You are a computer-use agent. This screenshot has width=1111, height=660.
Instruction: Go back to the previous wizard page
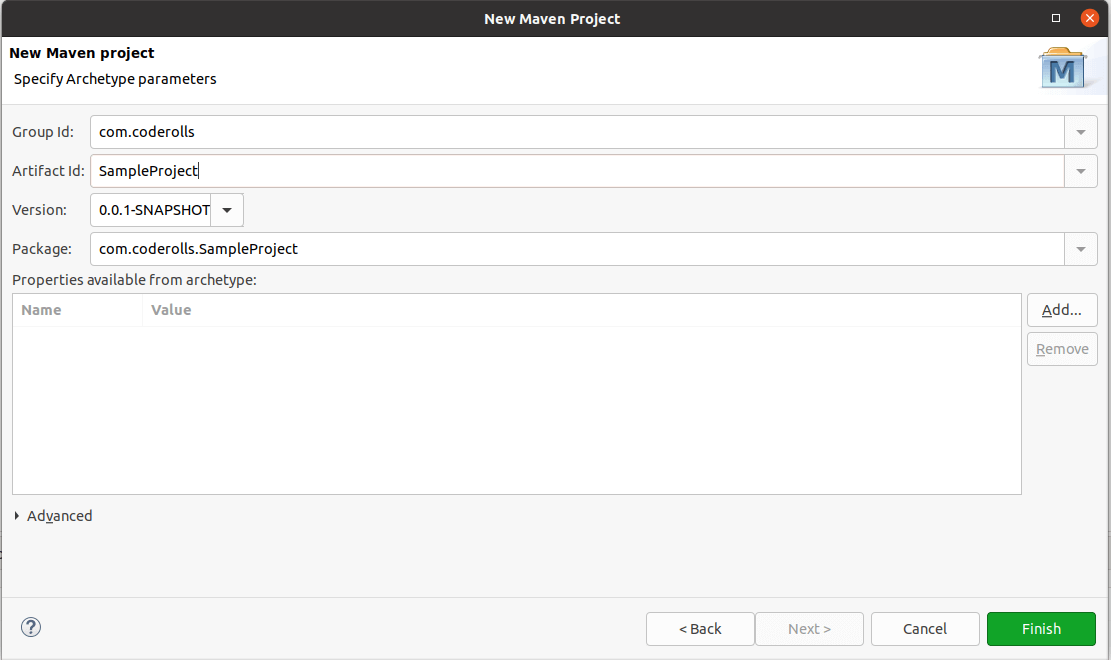[x=699, y=628]
